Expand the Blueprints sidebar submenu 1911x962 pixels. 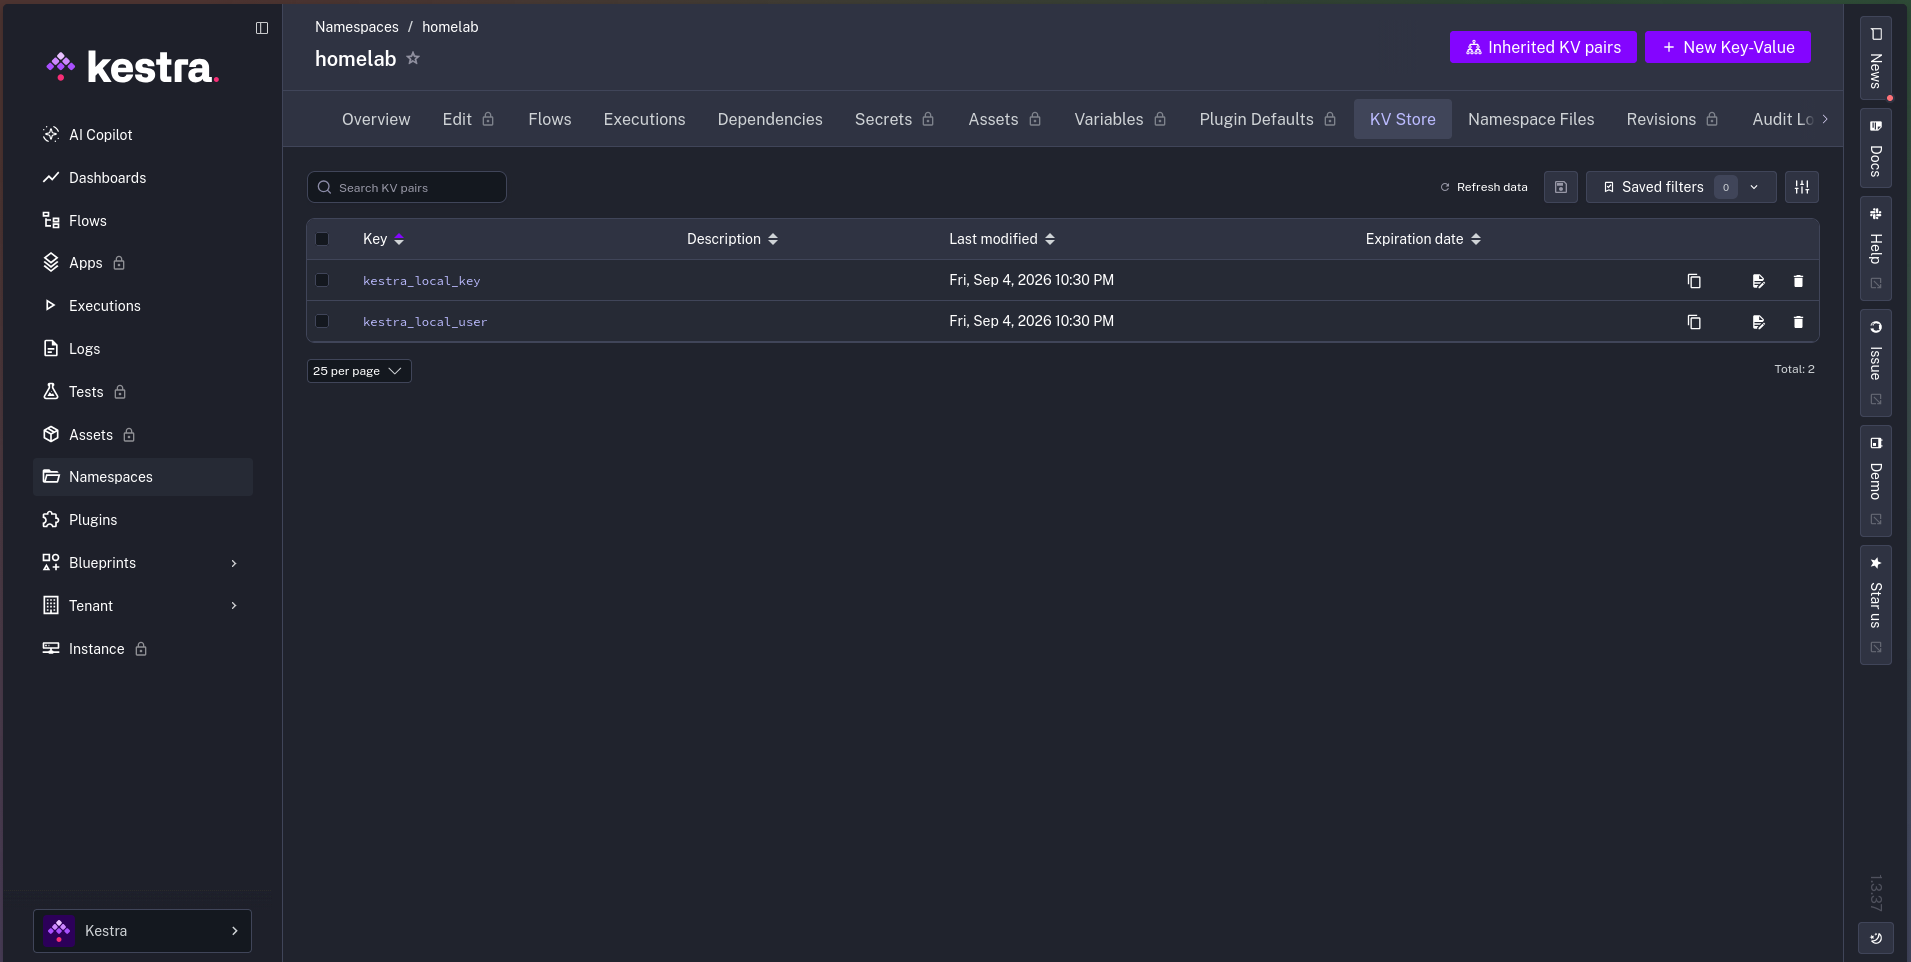click(x=143, y=563)
